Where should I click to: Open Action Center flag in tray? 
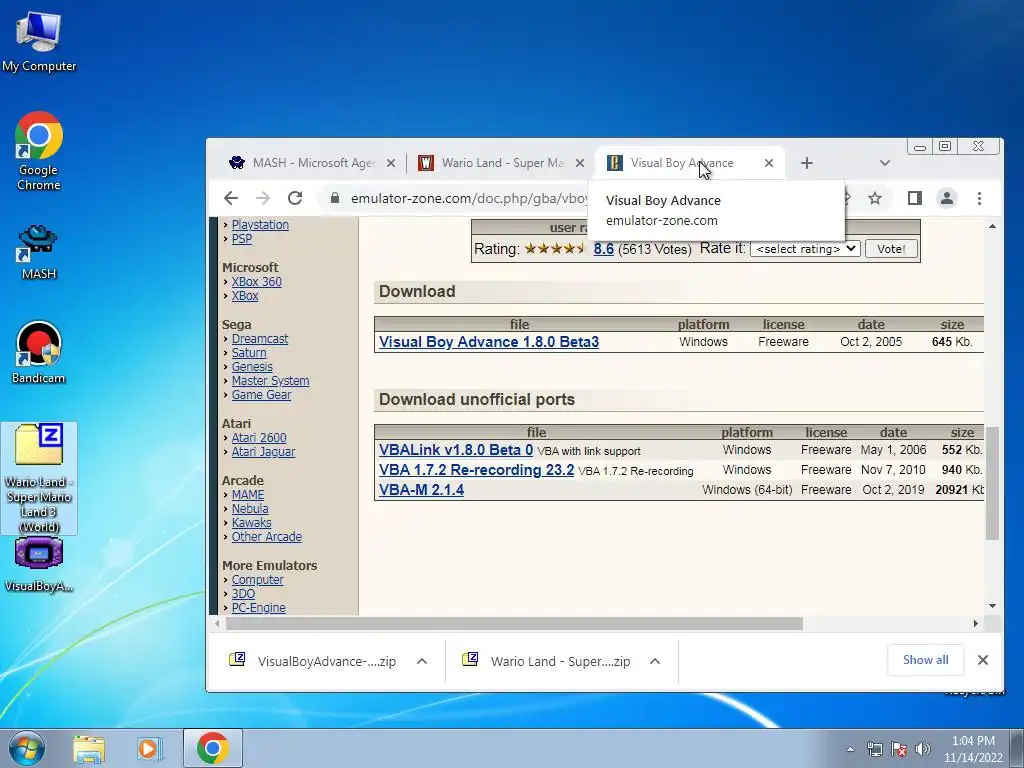pos(899,749)
